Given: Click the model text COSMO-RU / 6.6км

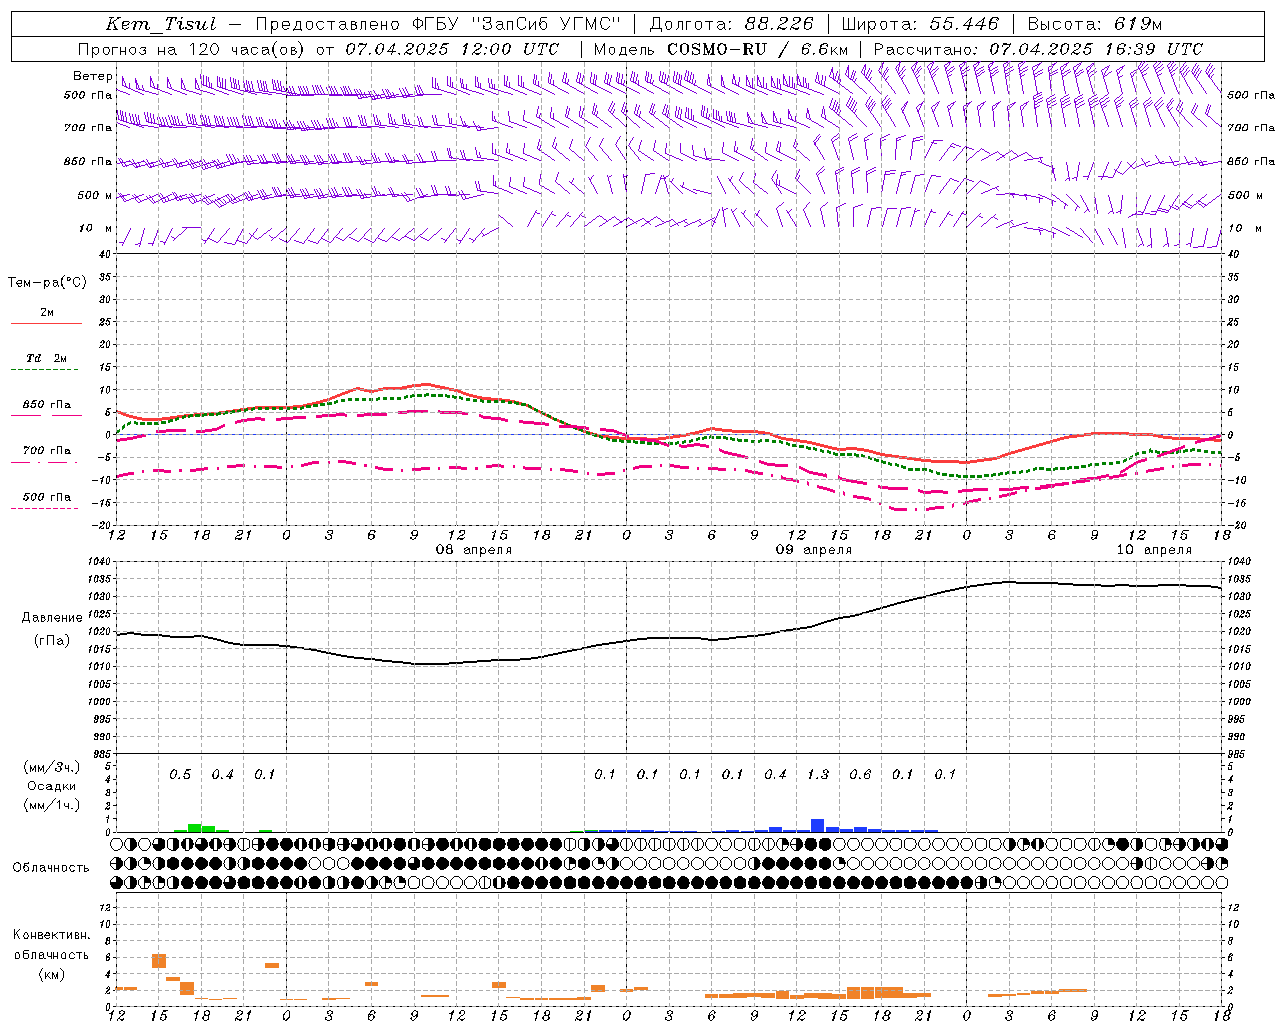Looking at the screenshot, I should 757,49.
